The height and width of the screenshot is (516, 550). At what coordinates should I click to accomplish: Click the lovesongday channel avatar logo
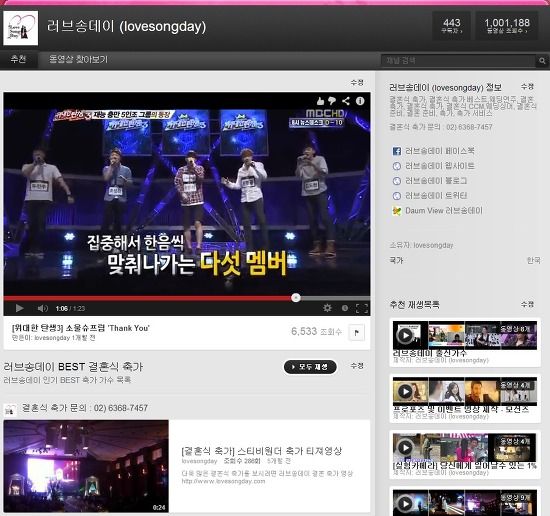(20, 28)
